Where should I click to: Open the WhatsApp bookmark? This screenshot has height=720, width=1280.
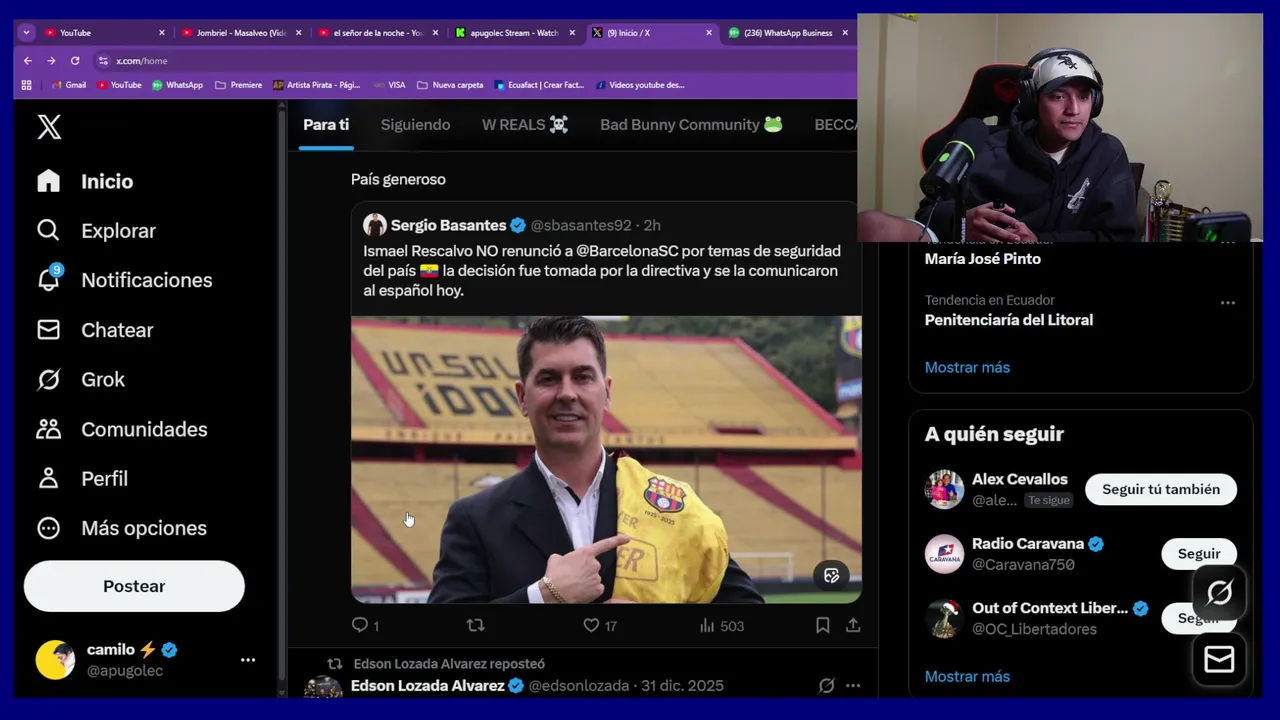tap(177, 85)
